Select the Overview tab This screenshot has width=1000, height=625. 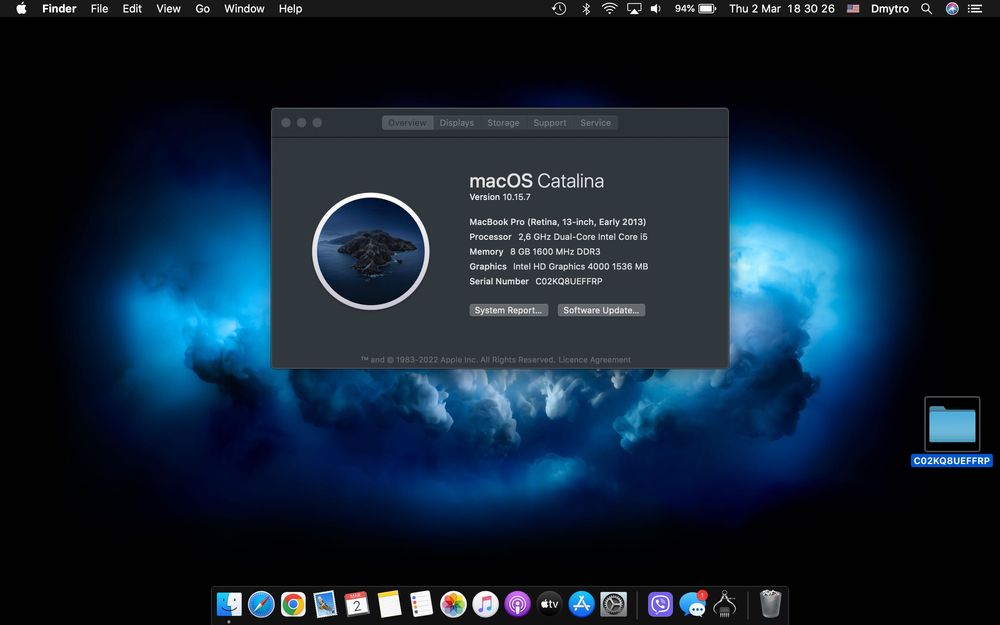click(408, 122)
